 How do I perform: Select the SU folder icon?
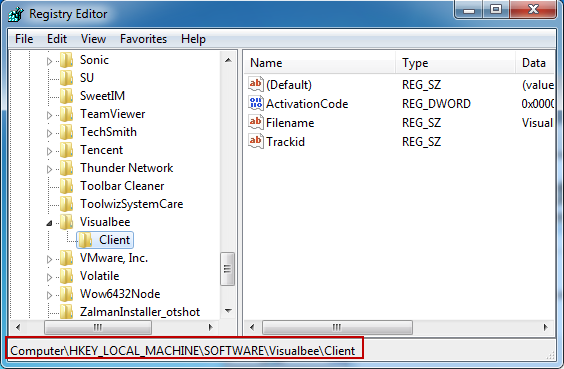(67, 78)
